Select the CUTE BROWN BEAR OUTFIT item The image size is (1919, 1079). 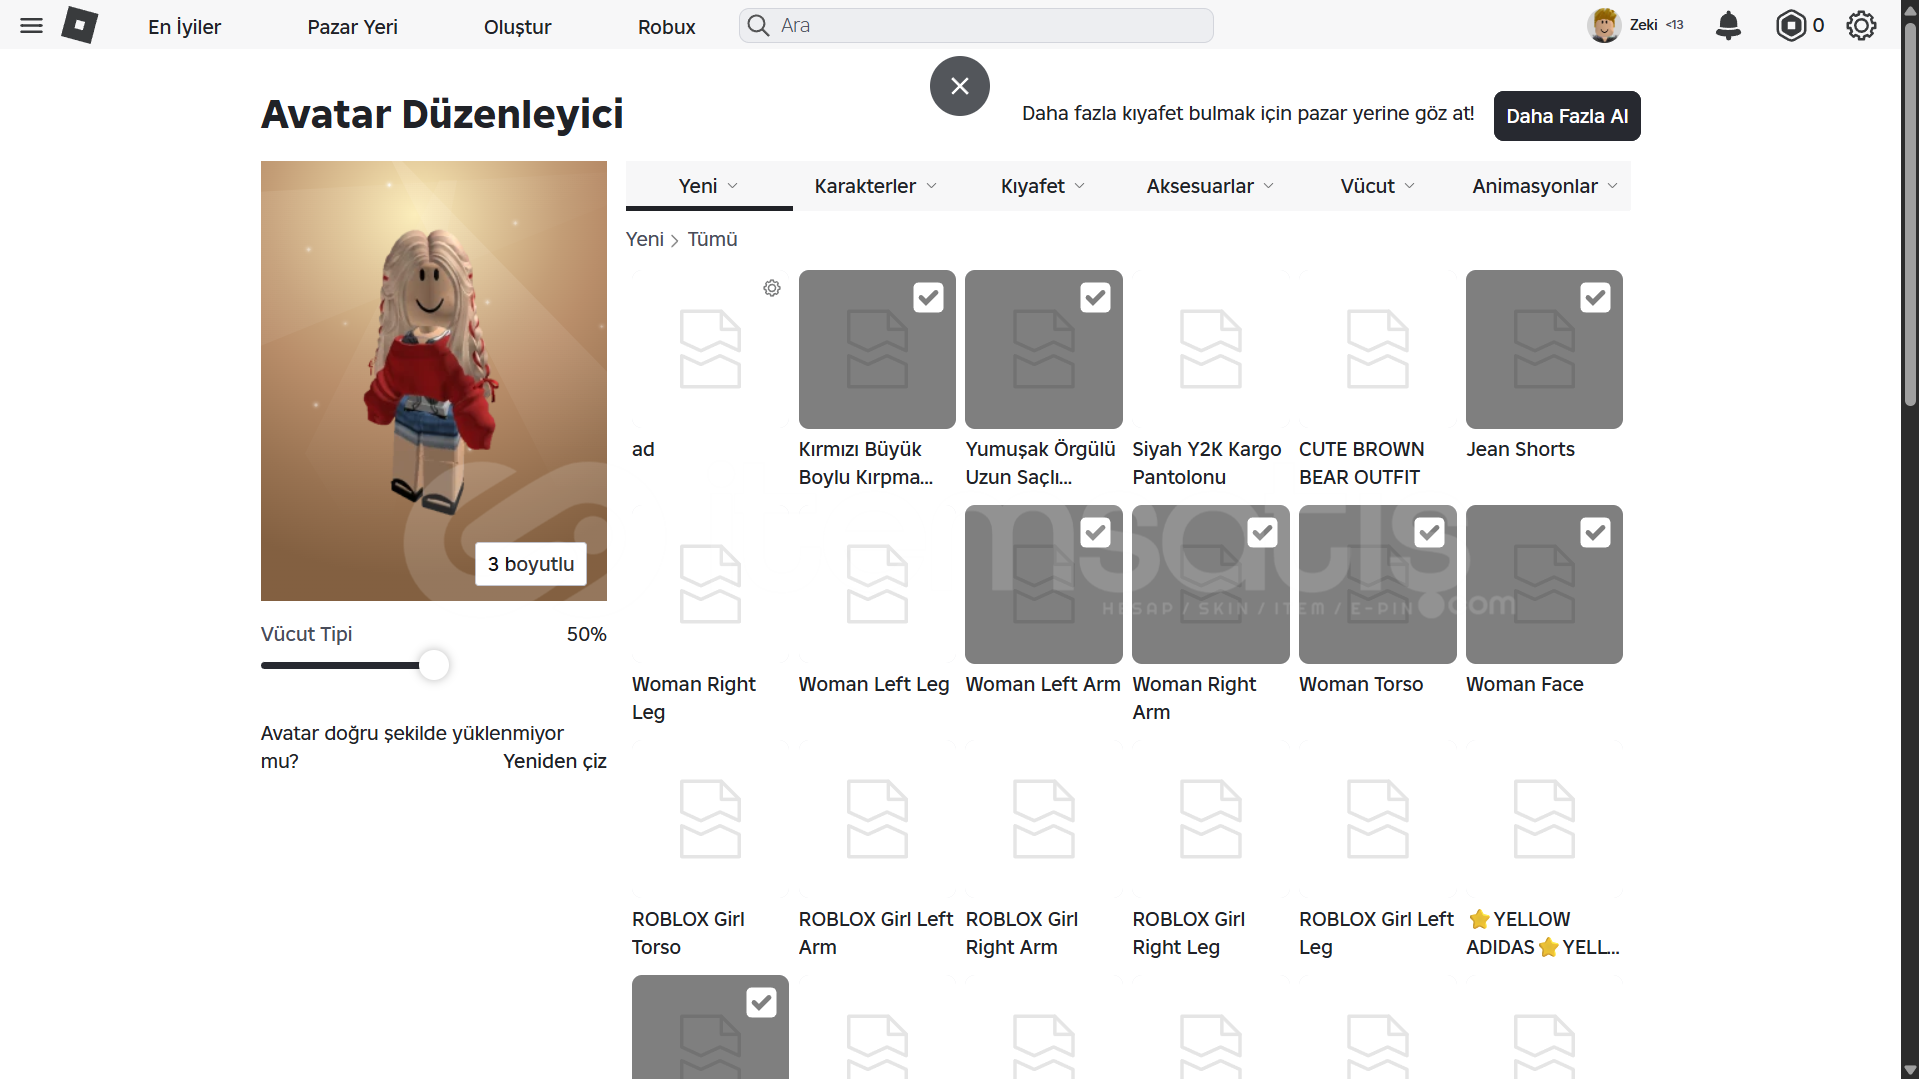pyautogui.click(x=1377, y=349)
